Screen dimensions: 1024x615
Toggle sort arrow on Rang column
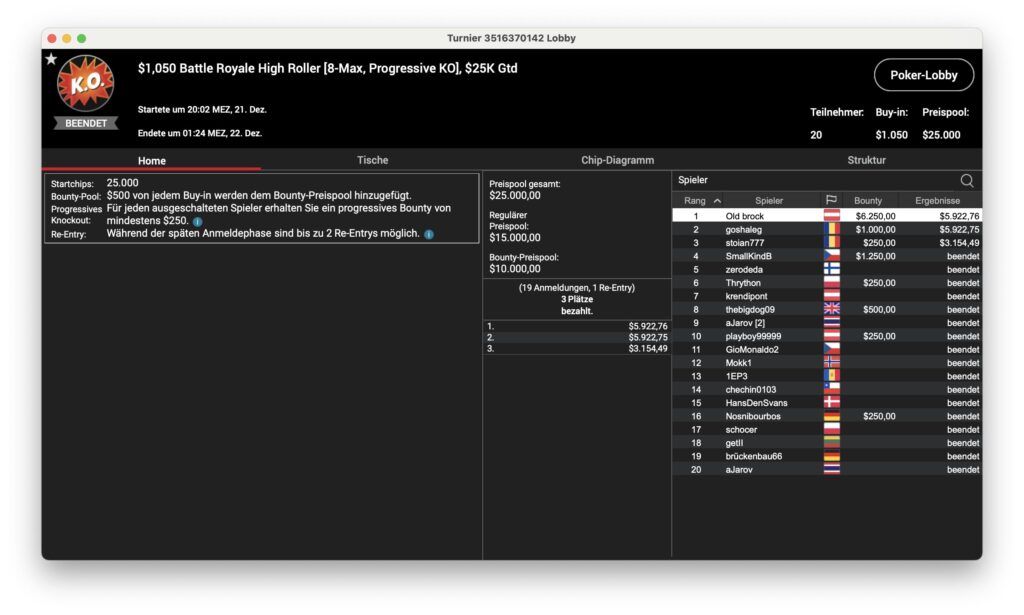click(717, 201)
